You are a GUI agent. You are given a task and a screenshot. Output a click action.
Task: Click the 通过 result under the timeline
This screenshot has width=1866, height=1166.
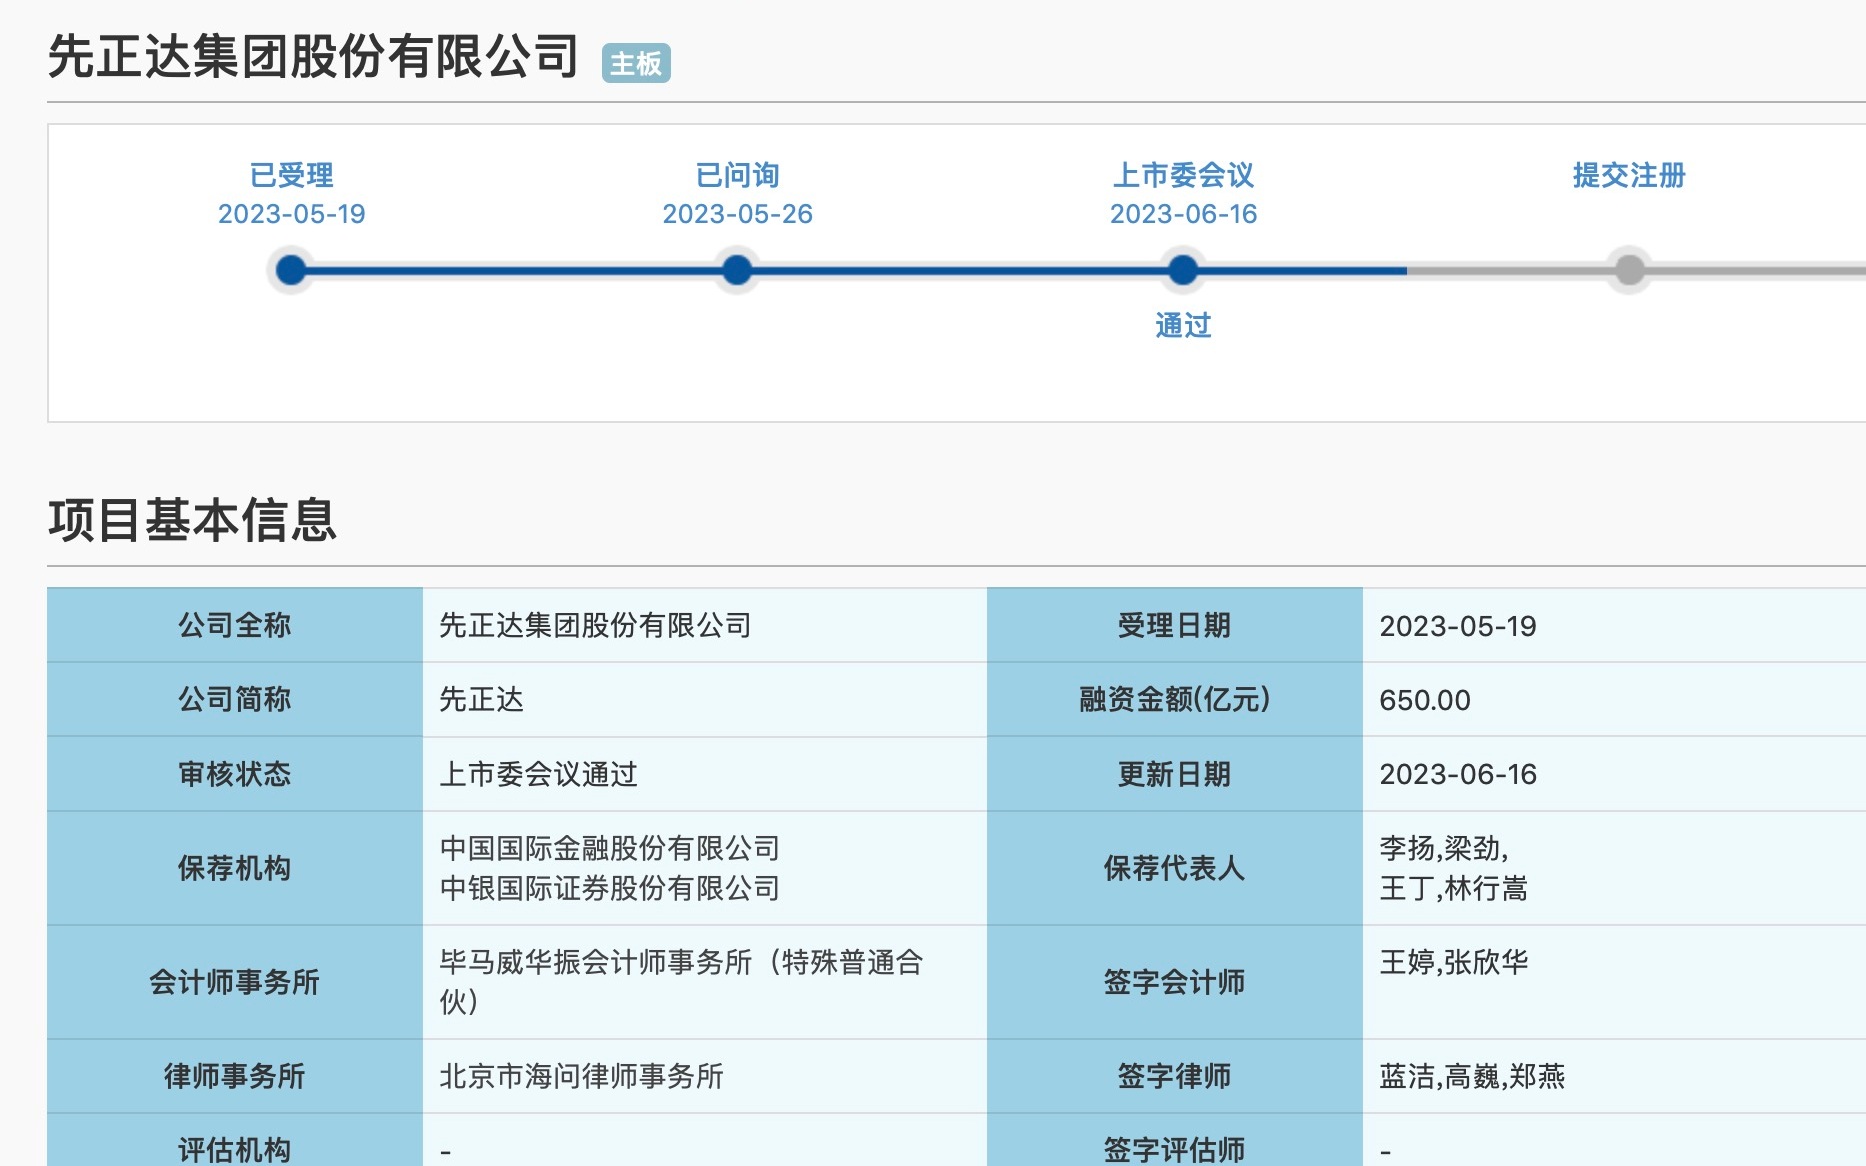click(x=1183, y=325)
